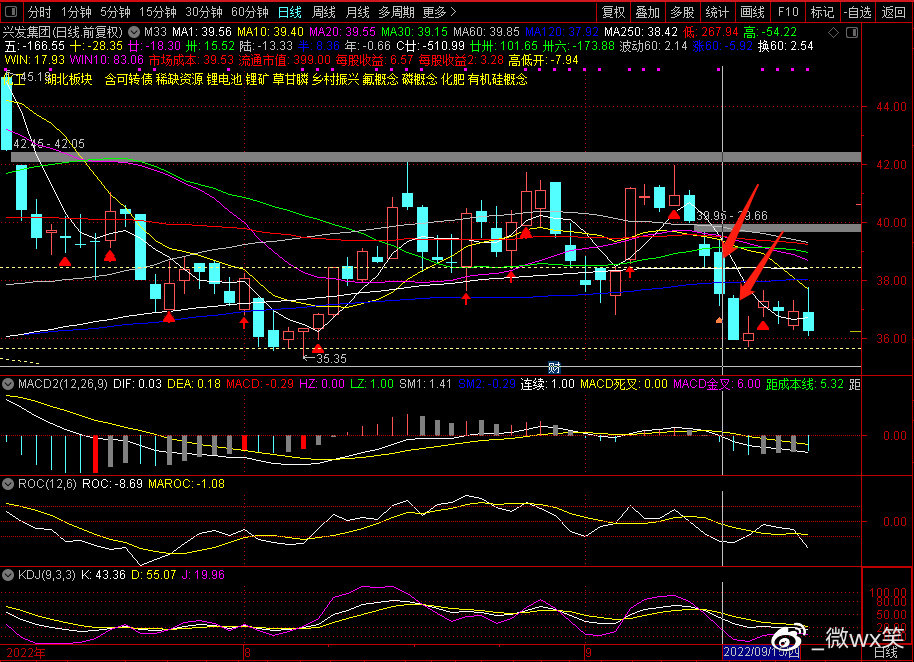914x662 pixels.
Task: Switch to the 周线 weekly chart tab
Action: click(324, 13)
